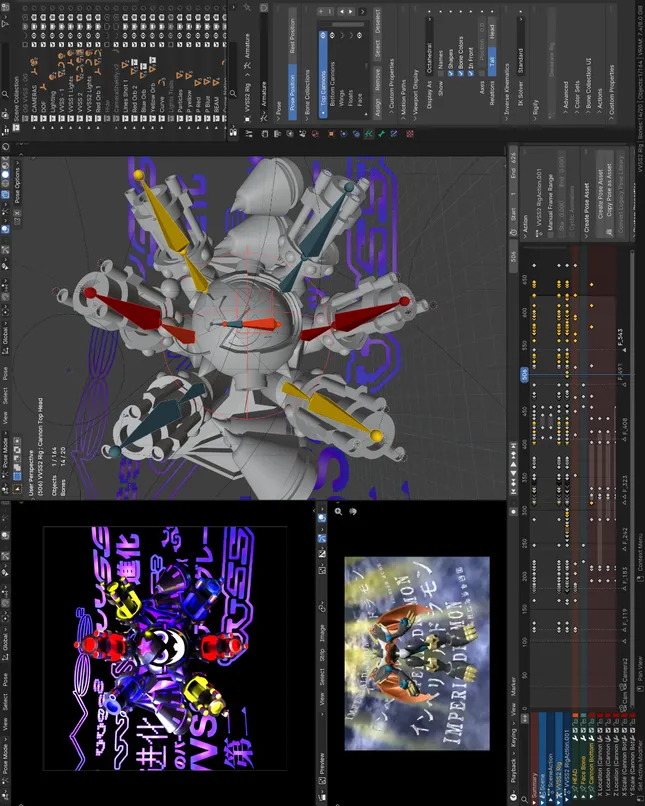645x806 pixels.
Task: Click the Pose Position button
Action: [x=292, y=92]
